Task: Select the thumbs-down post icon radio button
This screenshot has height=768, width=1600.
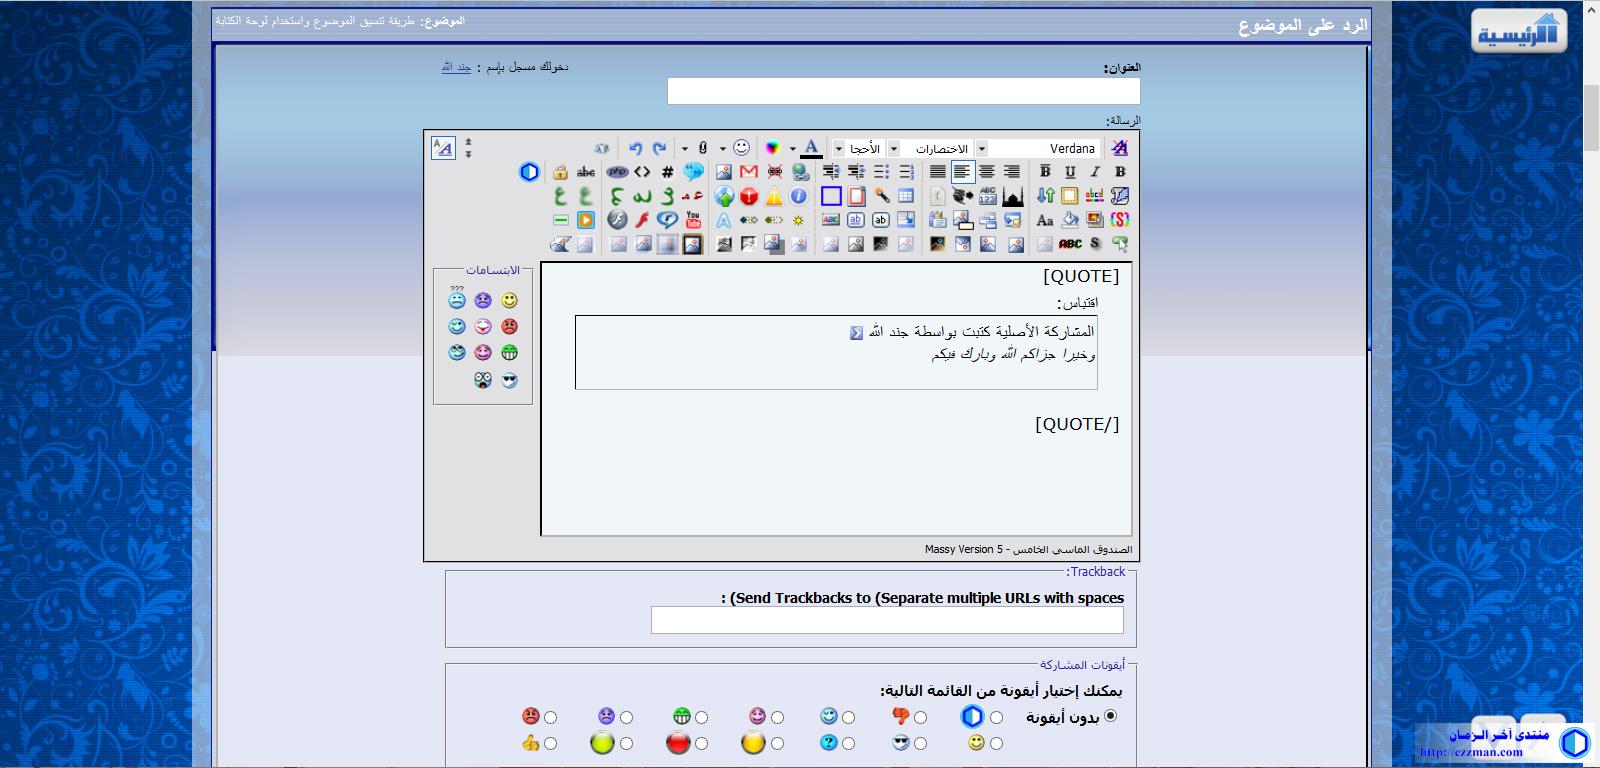Action: click(x=920, y=717)
